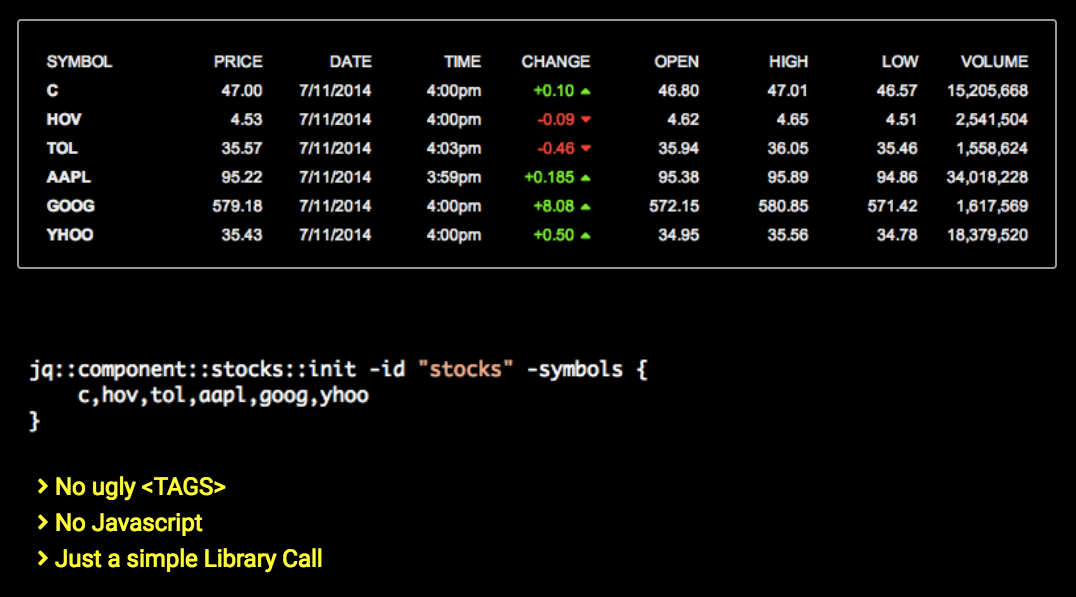The height and width of the screenshot is (597, 1076).
Task: Click the "Just a simple Library Call" bullet
Action: point(188,559)
